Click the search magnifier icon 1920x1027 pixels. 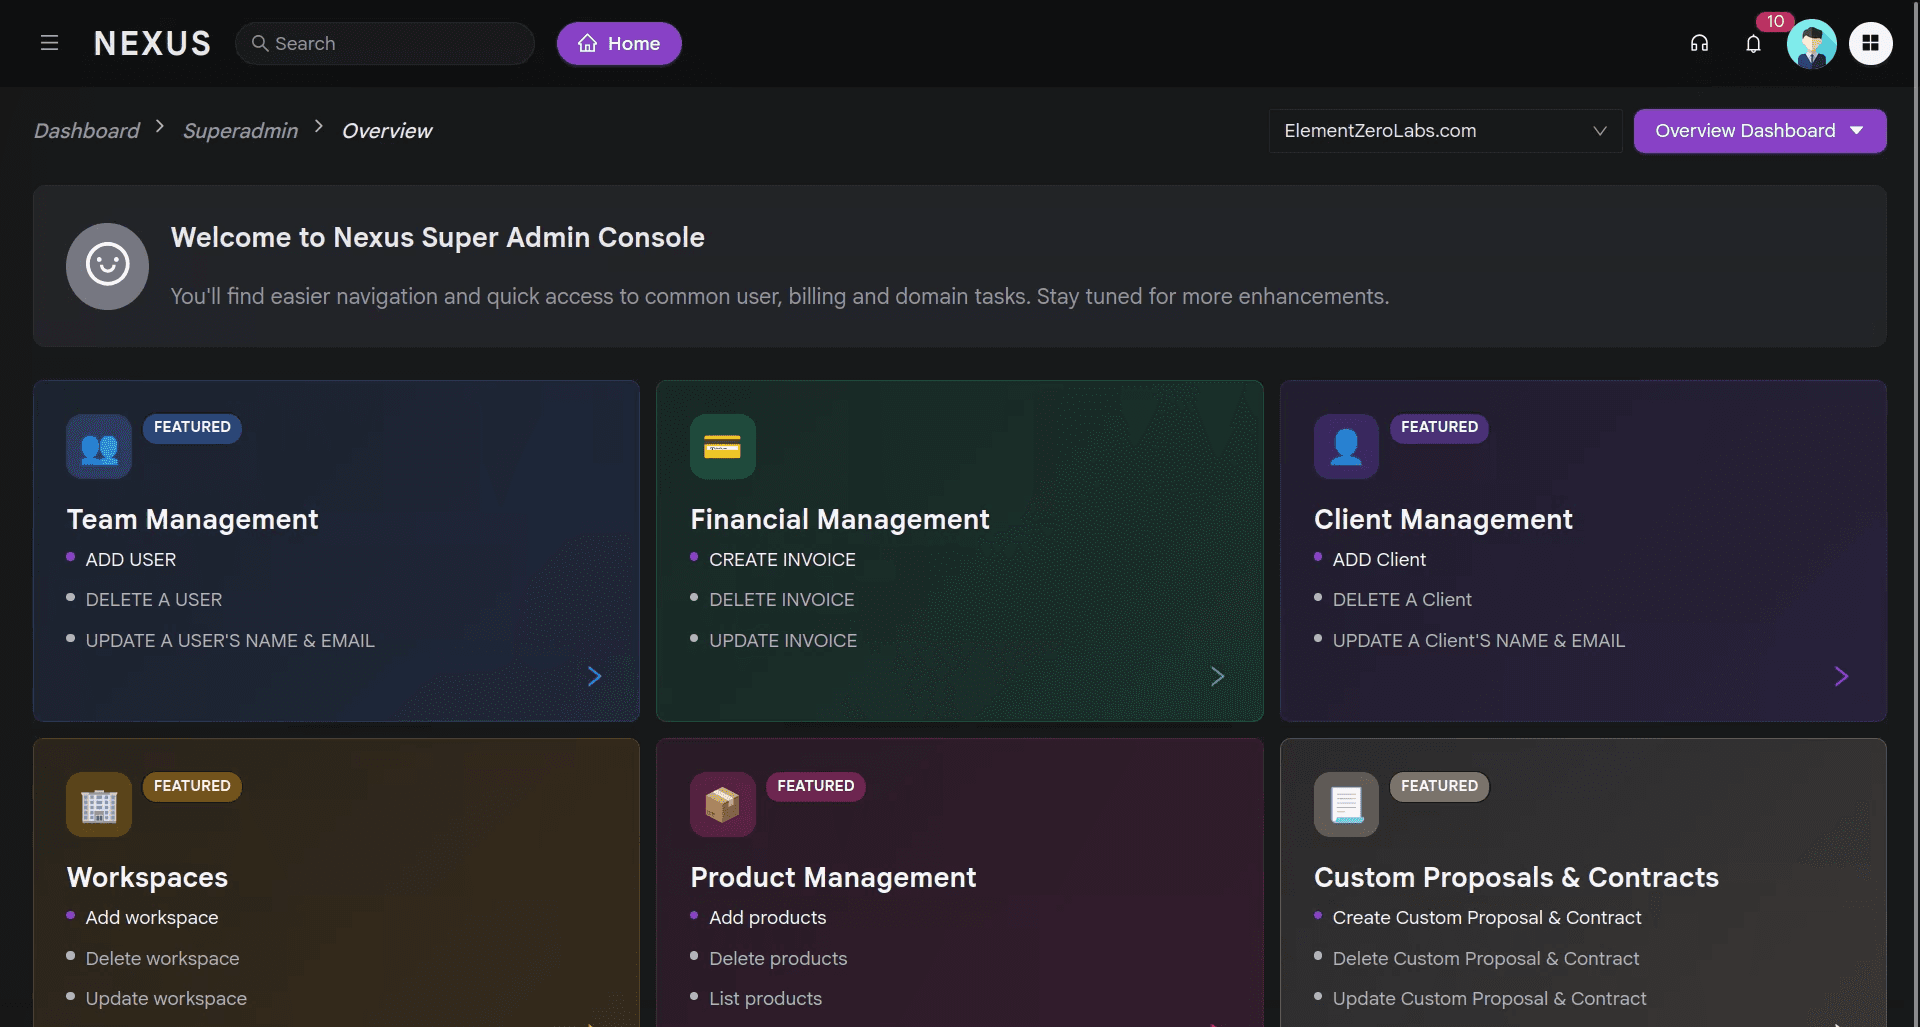[260, 43]
